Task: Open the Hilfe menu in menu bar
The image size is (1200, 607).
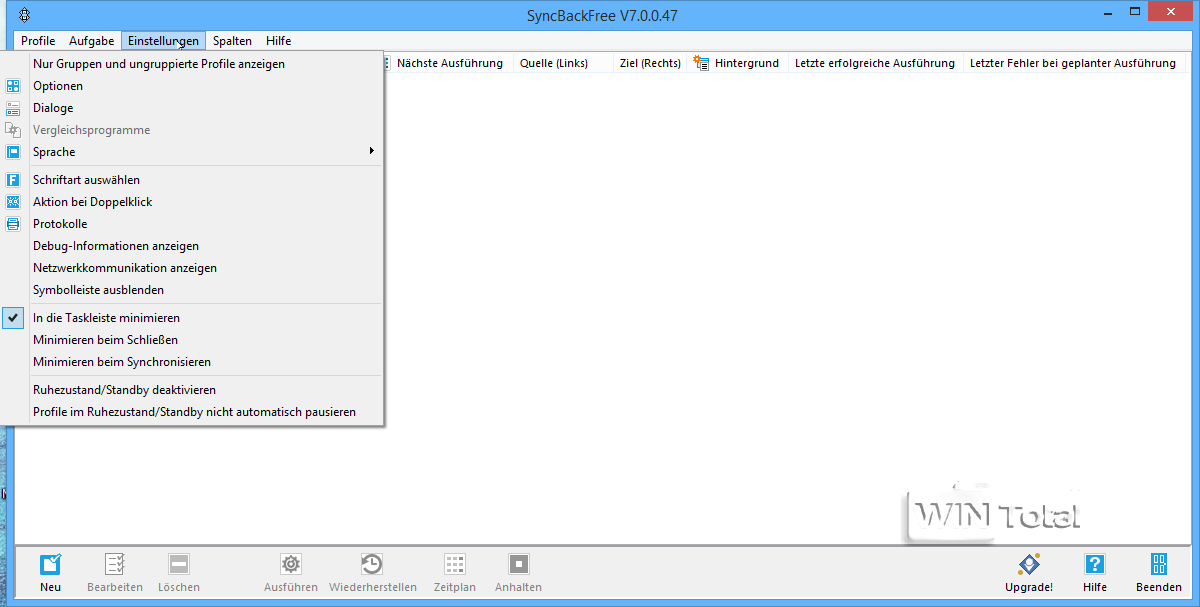Action: click(x=279, y=41)
